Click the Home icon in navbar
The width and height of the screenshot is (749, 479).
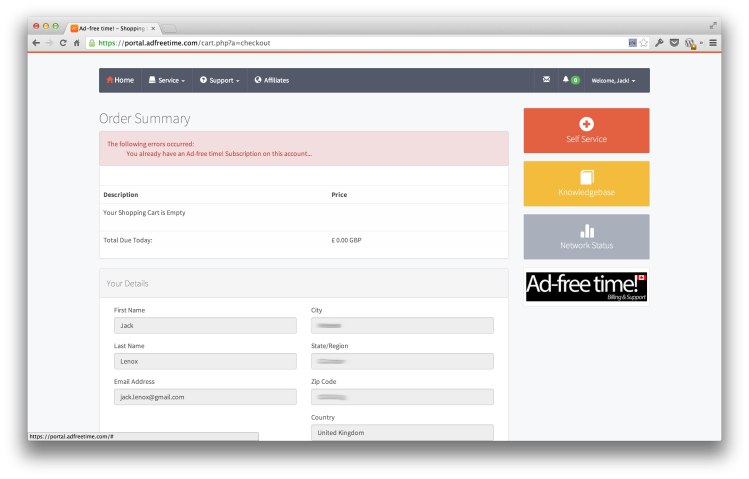[x=110, y=80]
